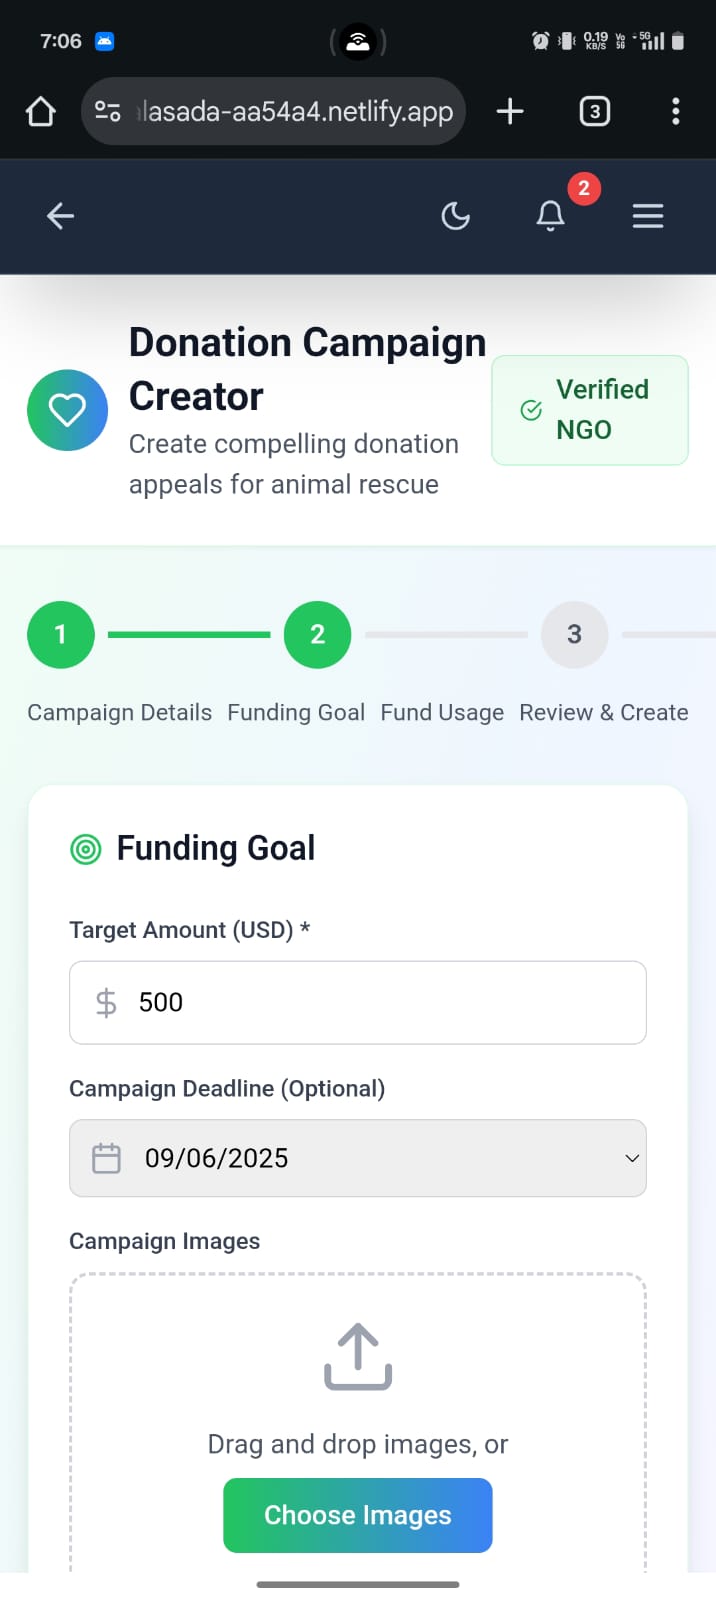Click the target icon beside Funding Goal
Screen dimensions: 716x1600
click(86, 849)
